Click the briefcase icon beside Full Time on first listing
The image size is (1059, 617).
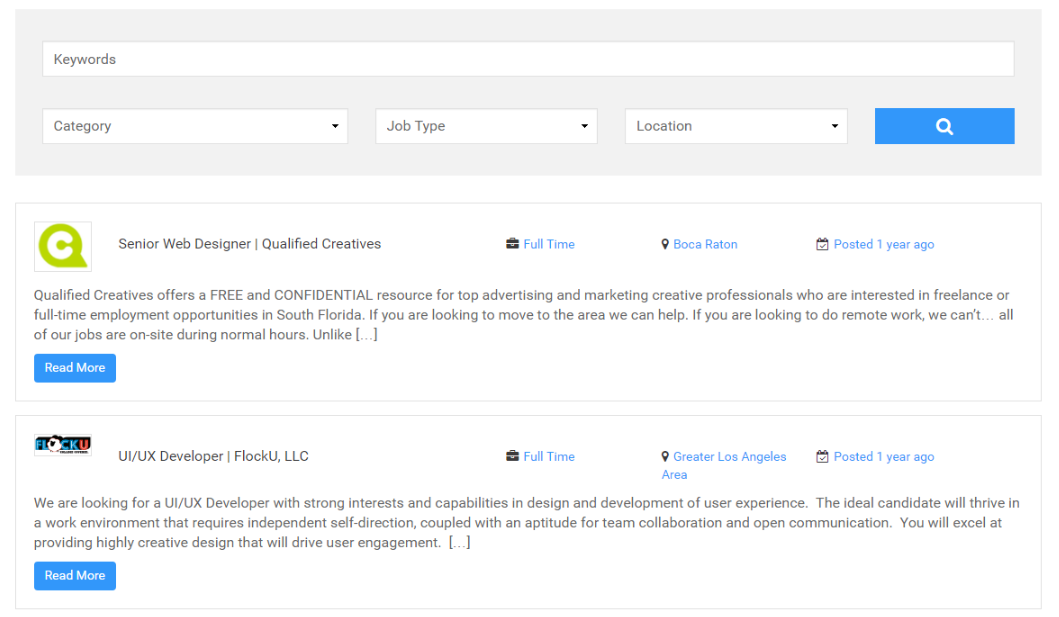pos(511,243)
